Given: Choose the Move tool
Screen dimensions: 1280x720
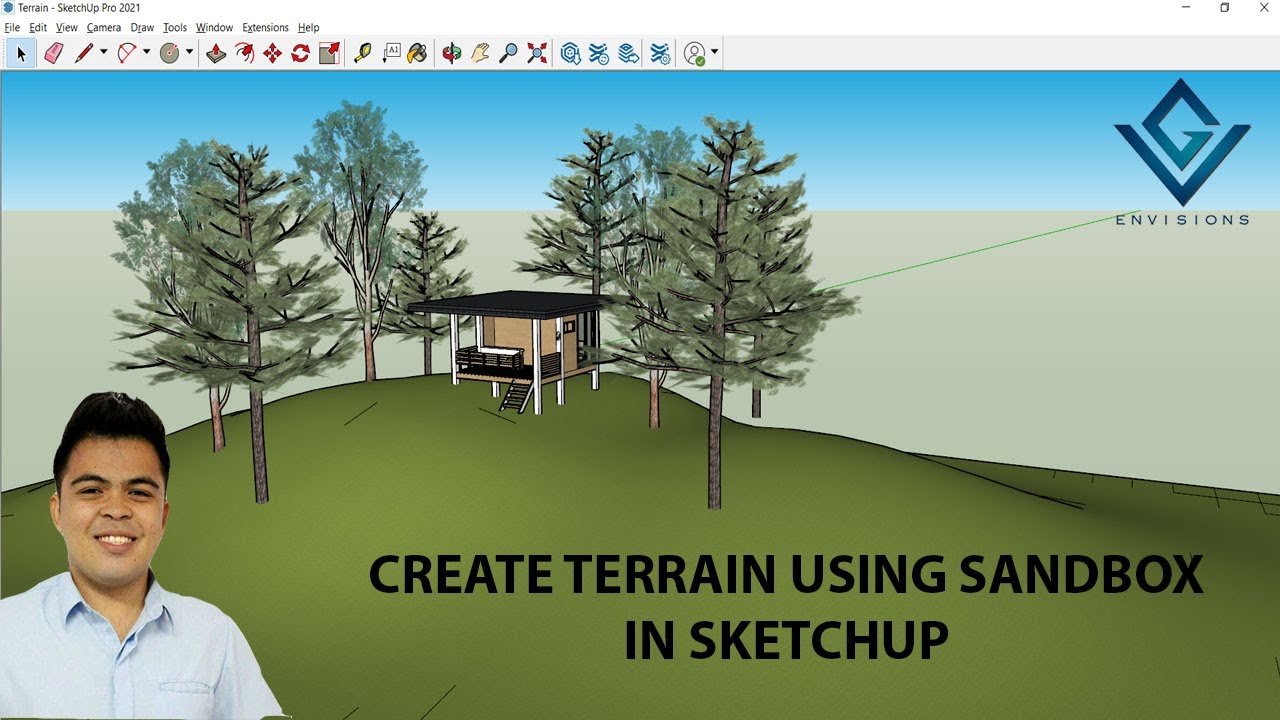Looking at the screenshot, I should [272, 53].
